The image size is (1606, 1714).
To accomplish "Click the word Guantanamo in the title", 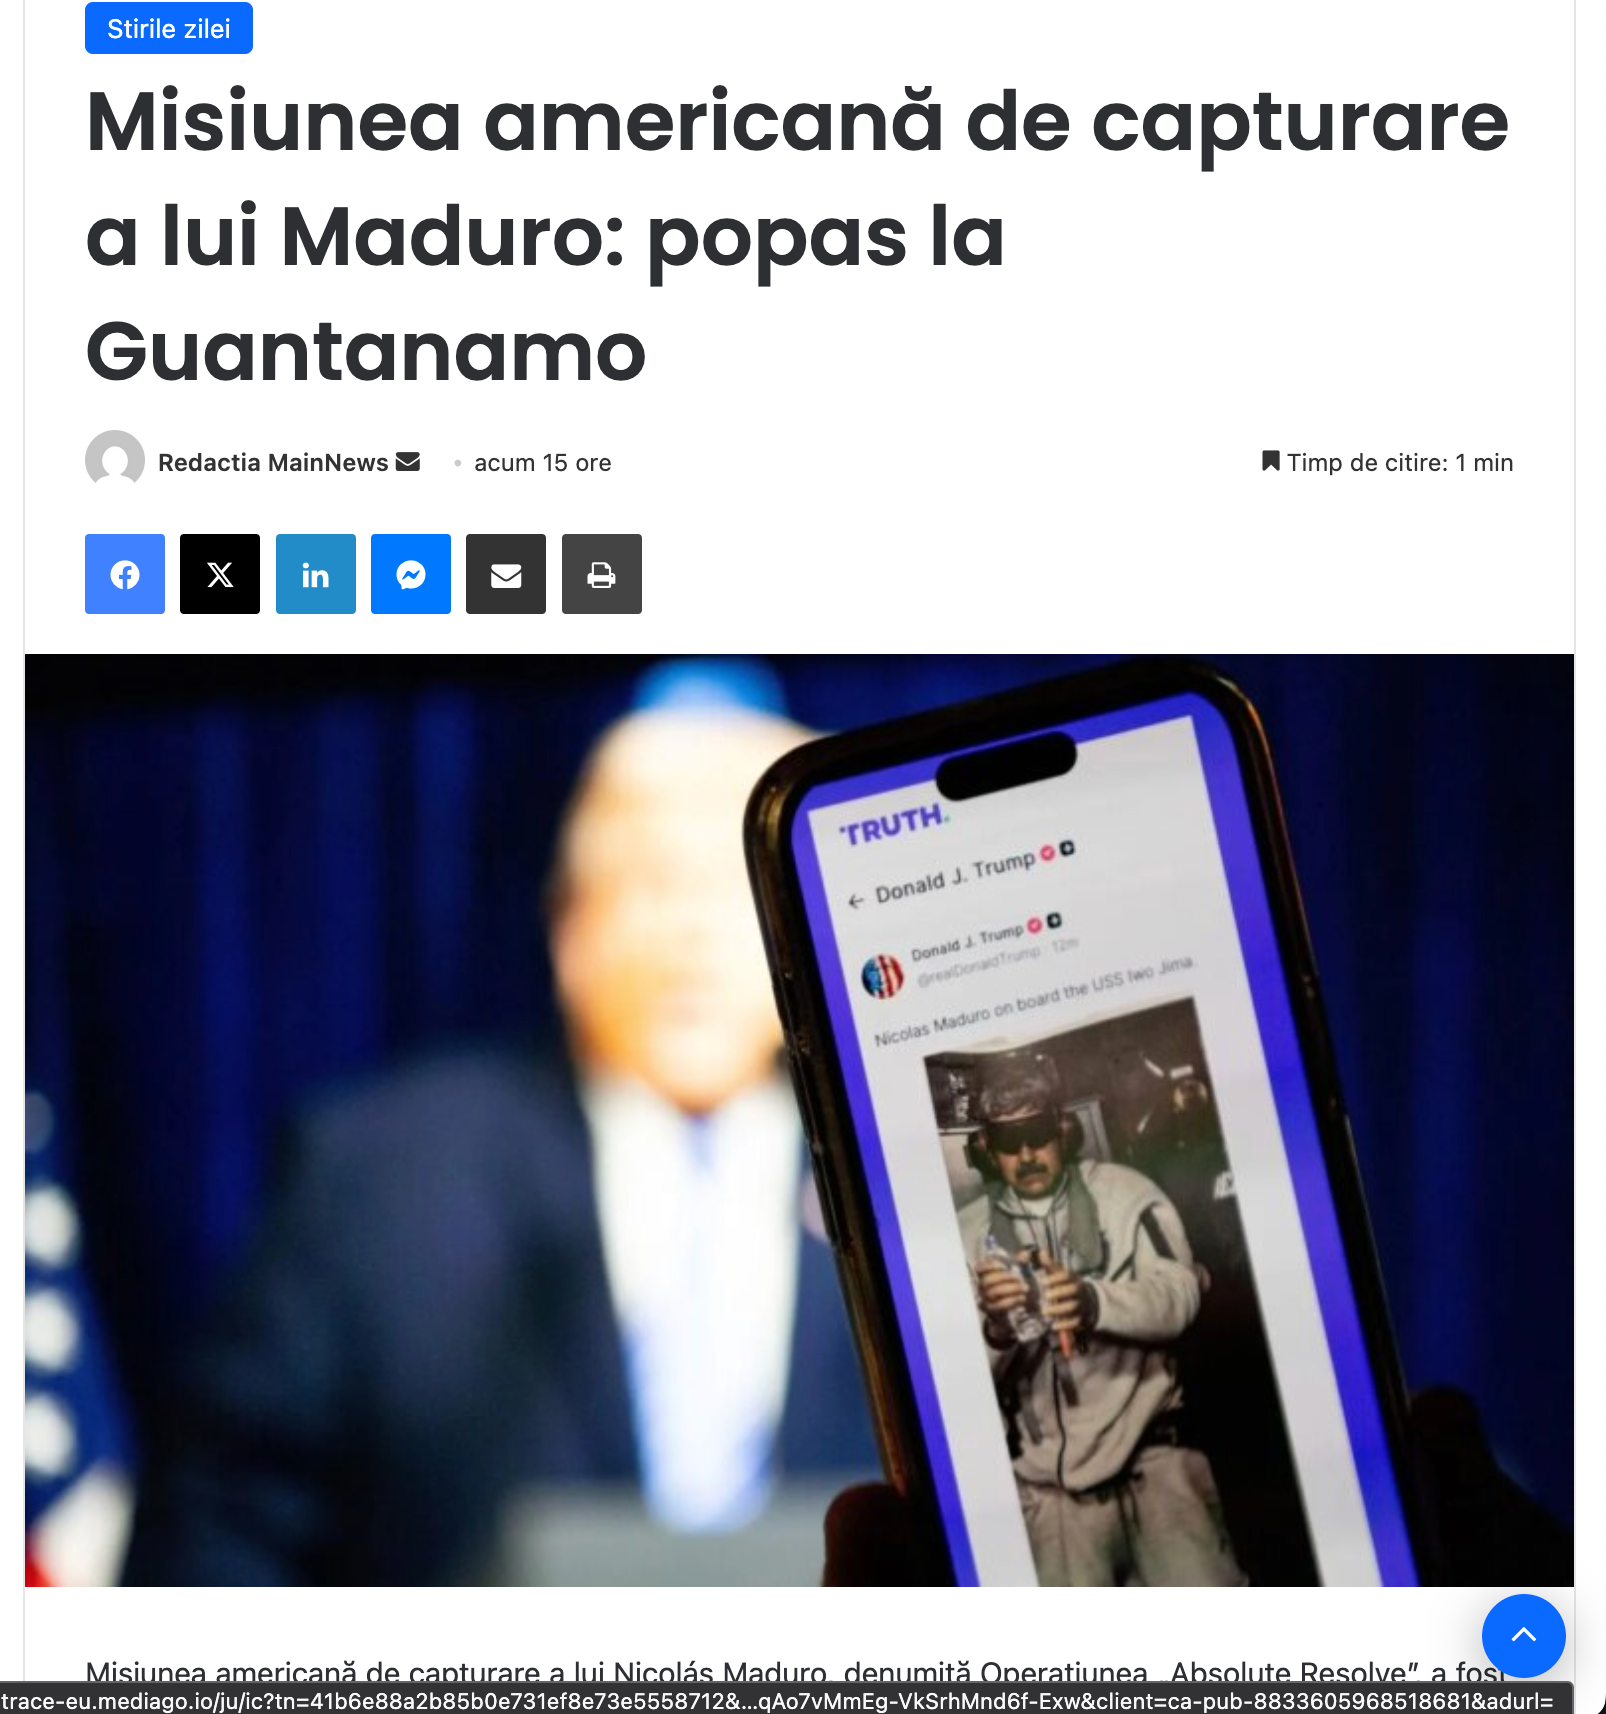I will pyautogui.click(x=366, y=352).
